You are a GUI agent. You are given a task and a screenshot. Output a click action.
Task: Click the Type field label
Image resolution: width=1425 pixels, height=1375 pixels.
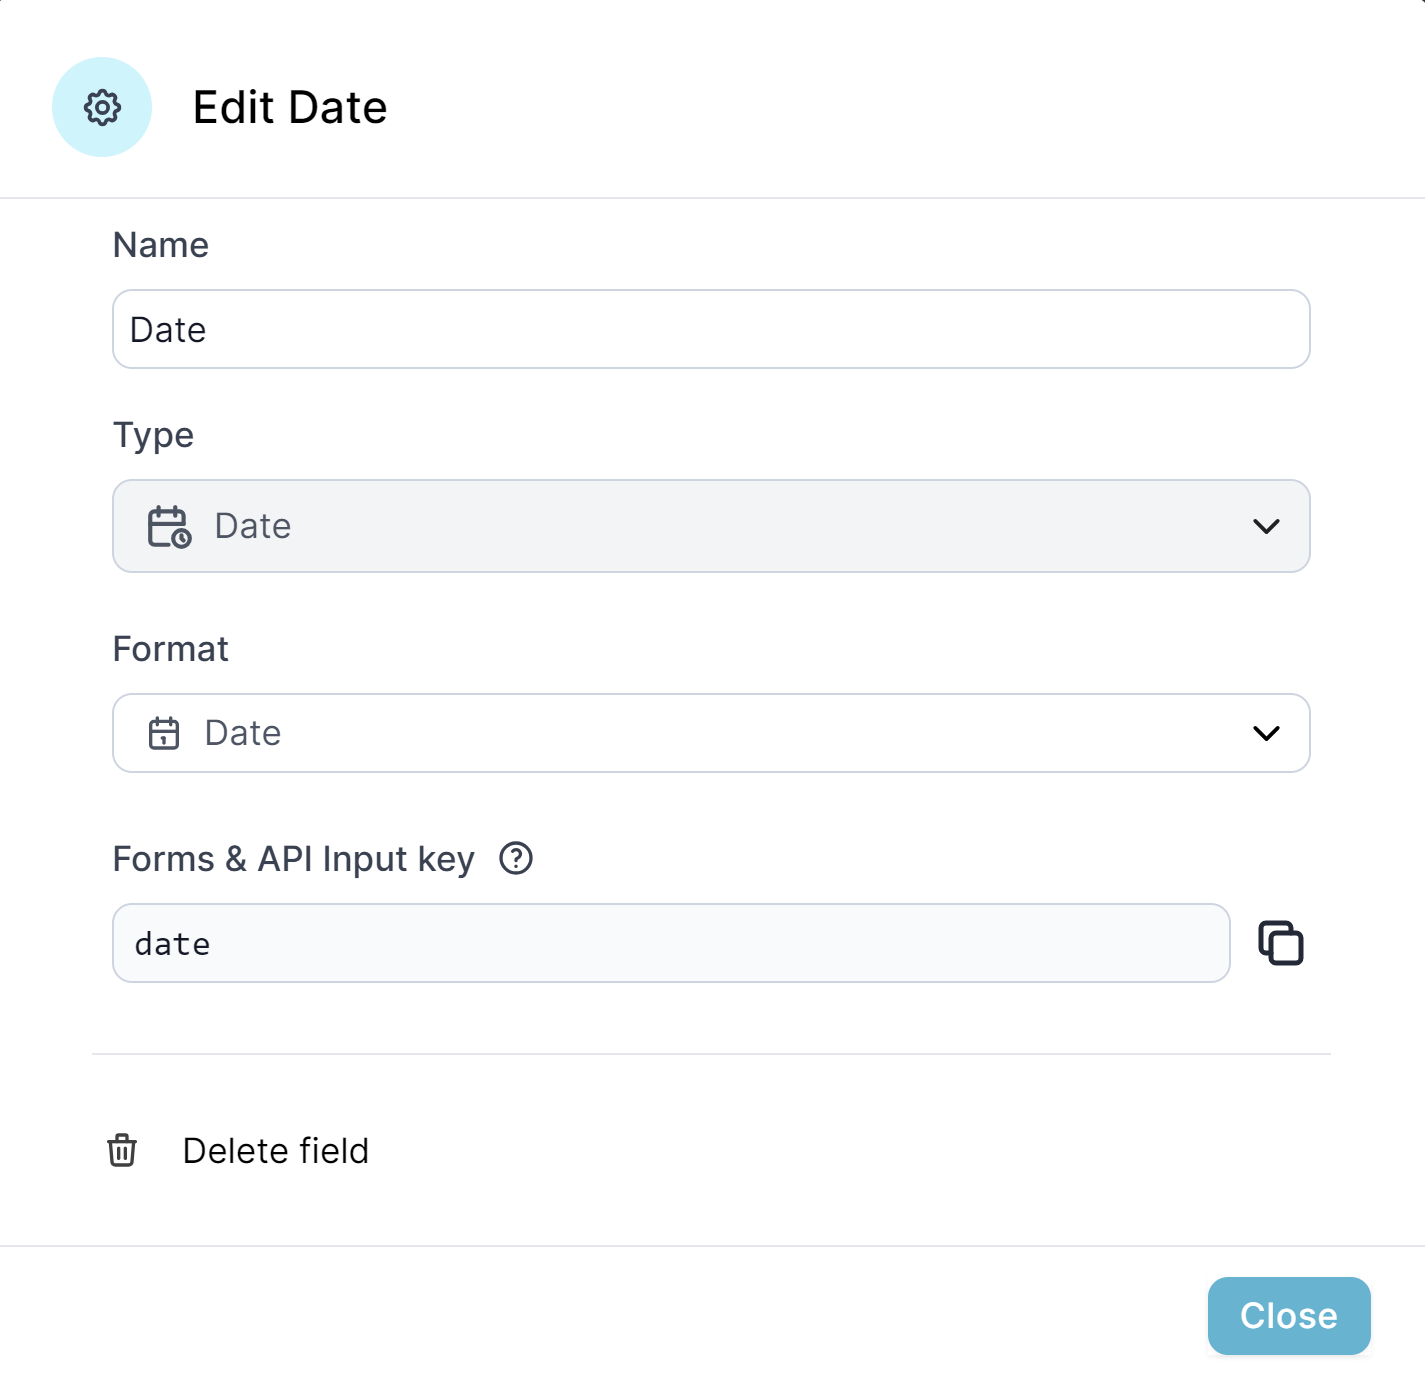click(x=153, y=435)
